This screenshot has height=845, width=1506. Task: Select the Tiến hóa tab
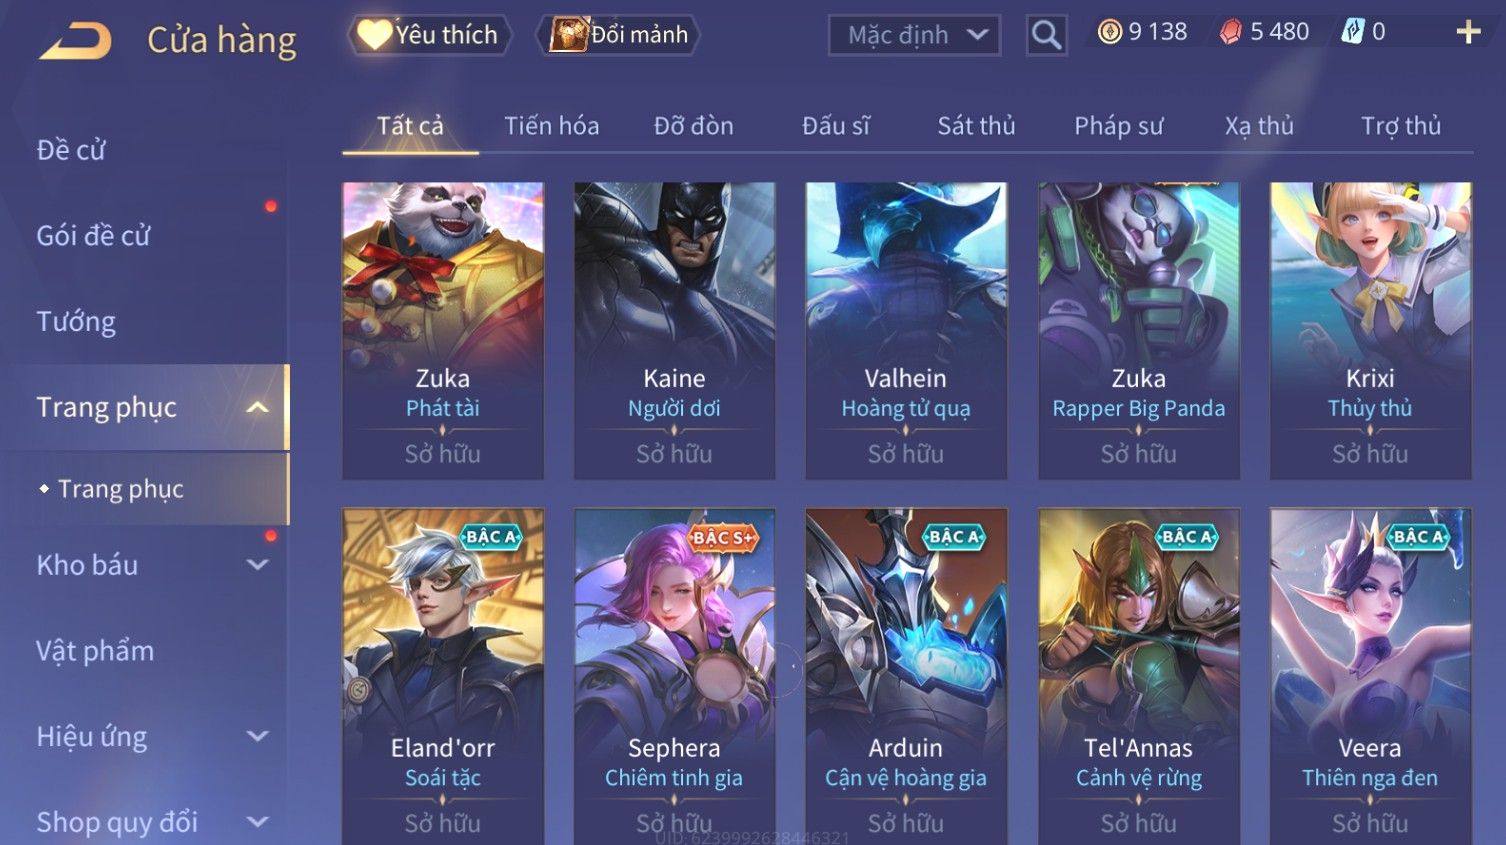pyautogui.click(x=551, y=126)
